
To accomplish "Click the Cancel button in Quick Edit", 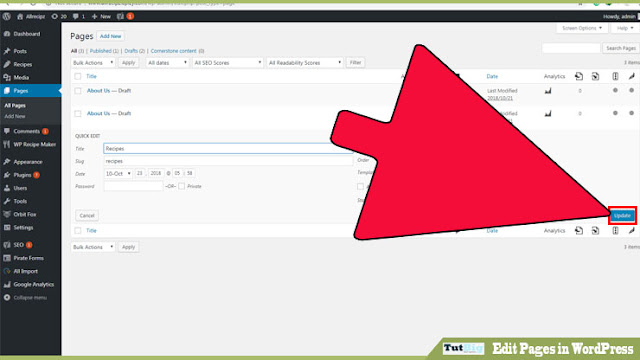I will click(x=87, y=216).
